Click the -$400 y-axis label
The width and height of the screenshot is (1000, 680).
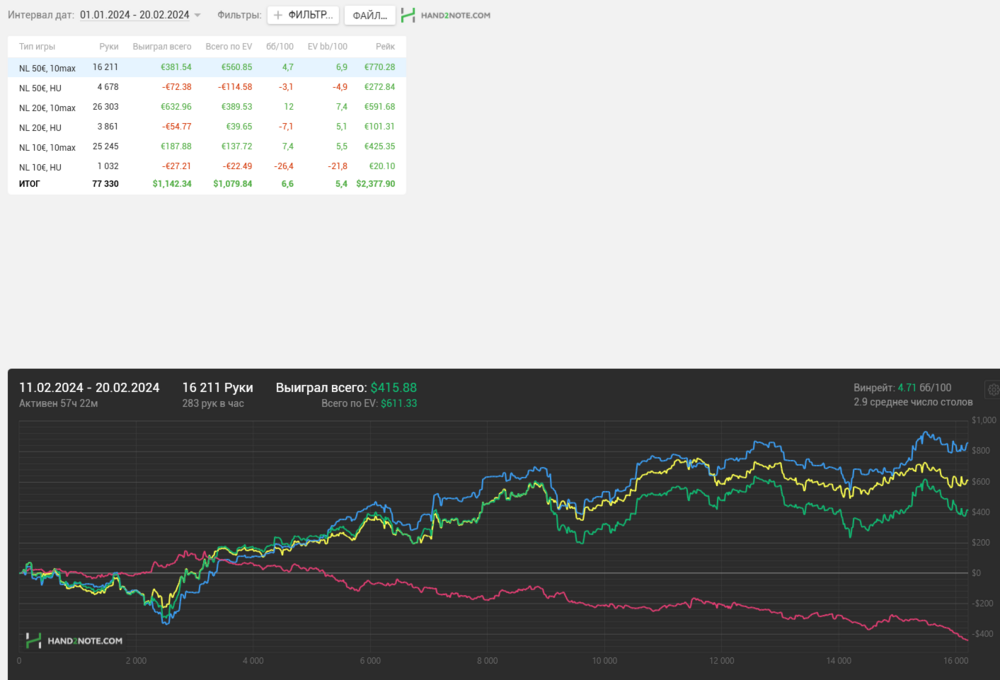[x=983, y=634]
